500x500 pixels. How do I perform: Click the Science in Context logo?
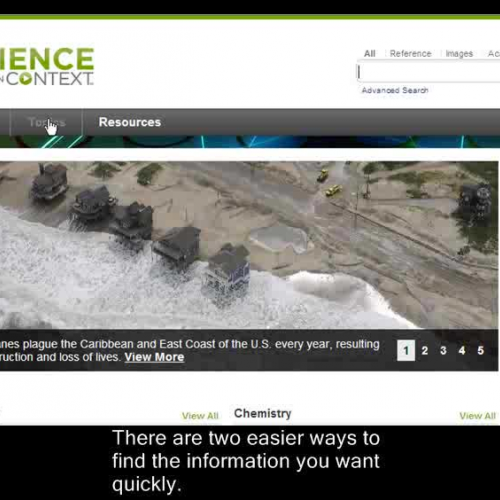coord(47,66)
